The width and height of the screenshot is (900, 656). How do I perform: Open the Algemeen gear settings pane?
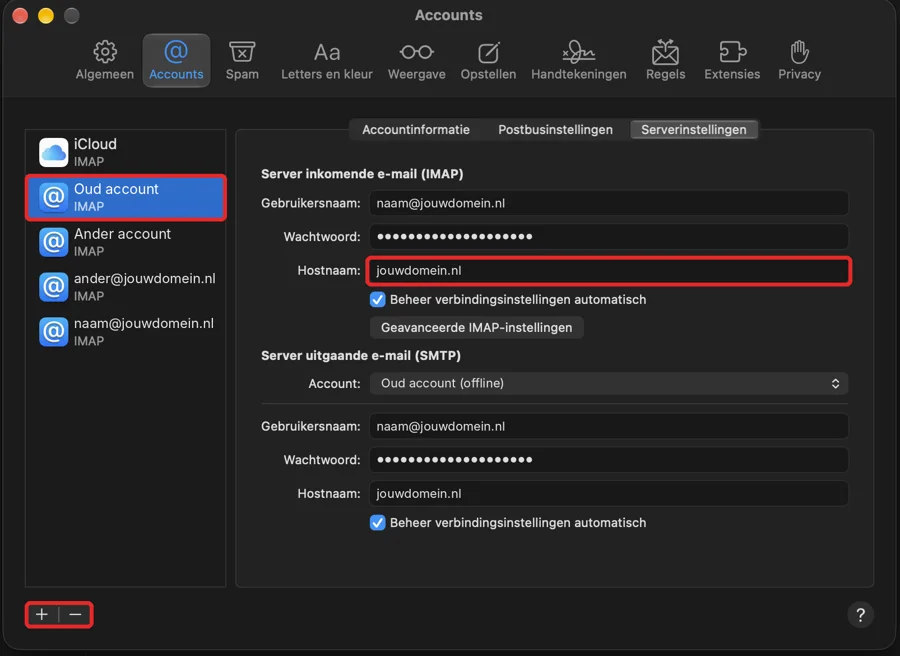104,60
